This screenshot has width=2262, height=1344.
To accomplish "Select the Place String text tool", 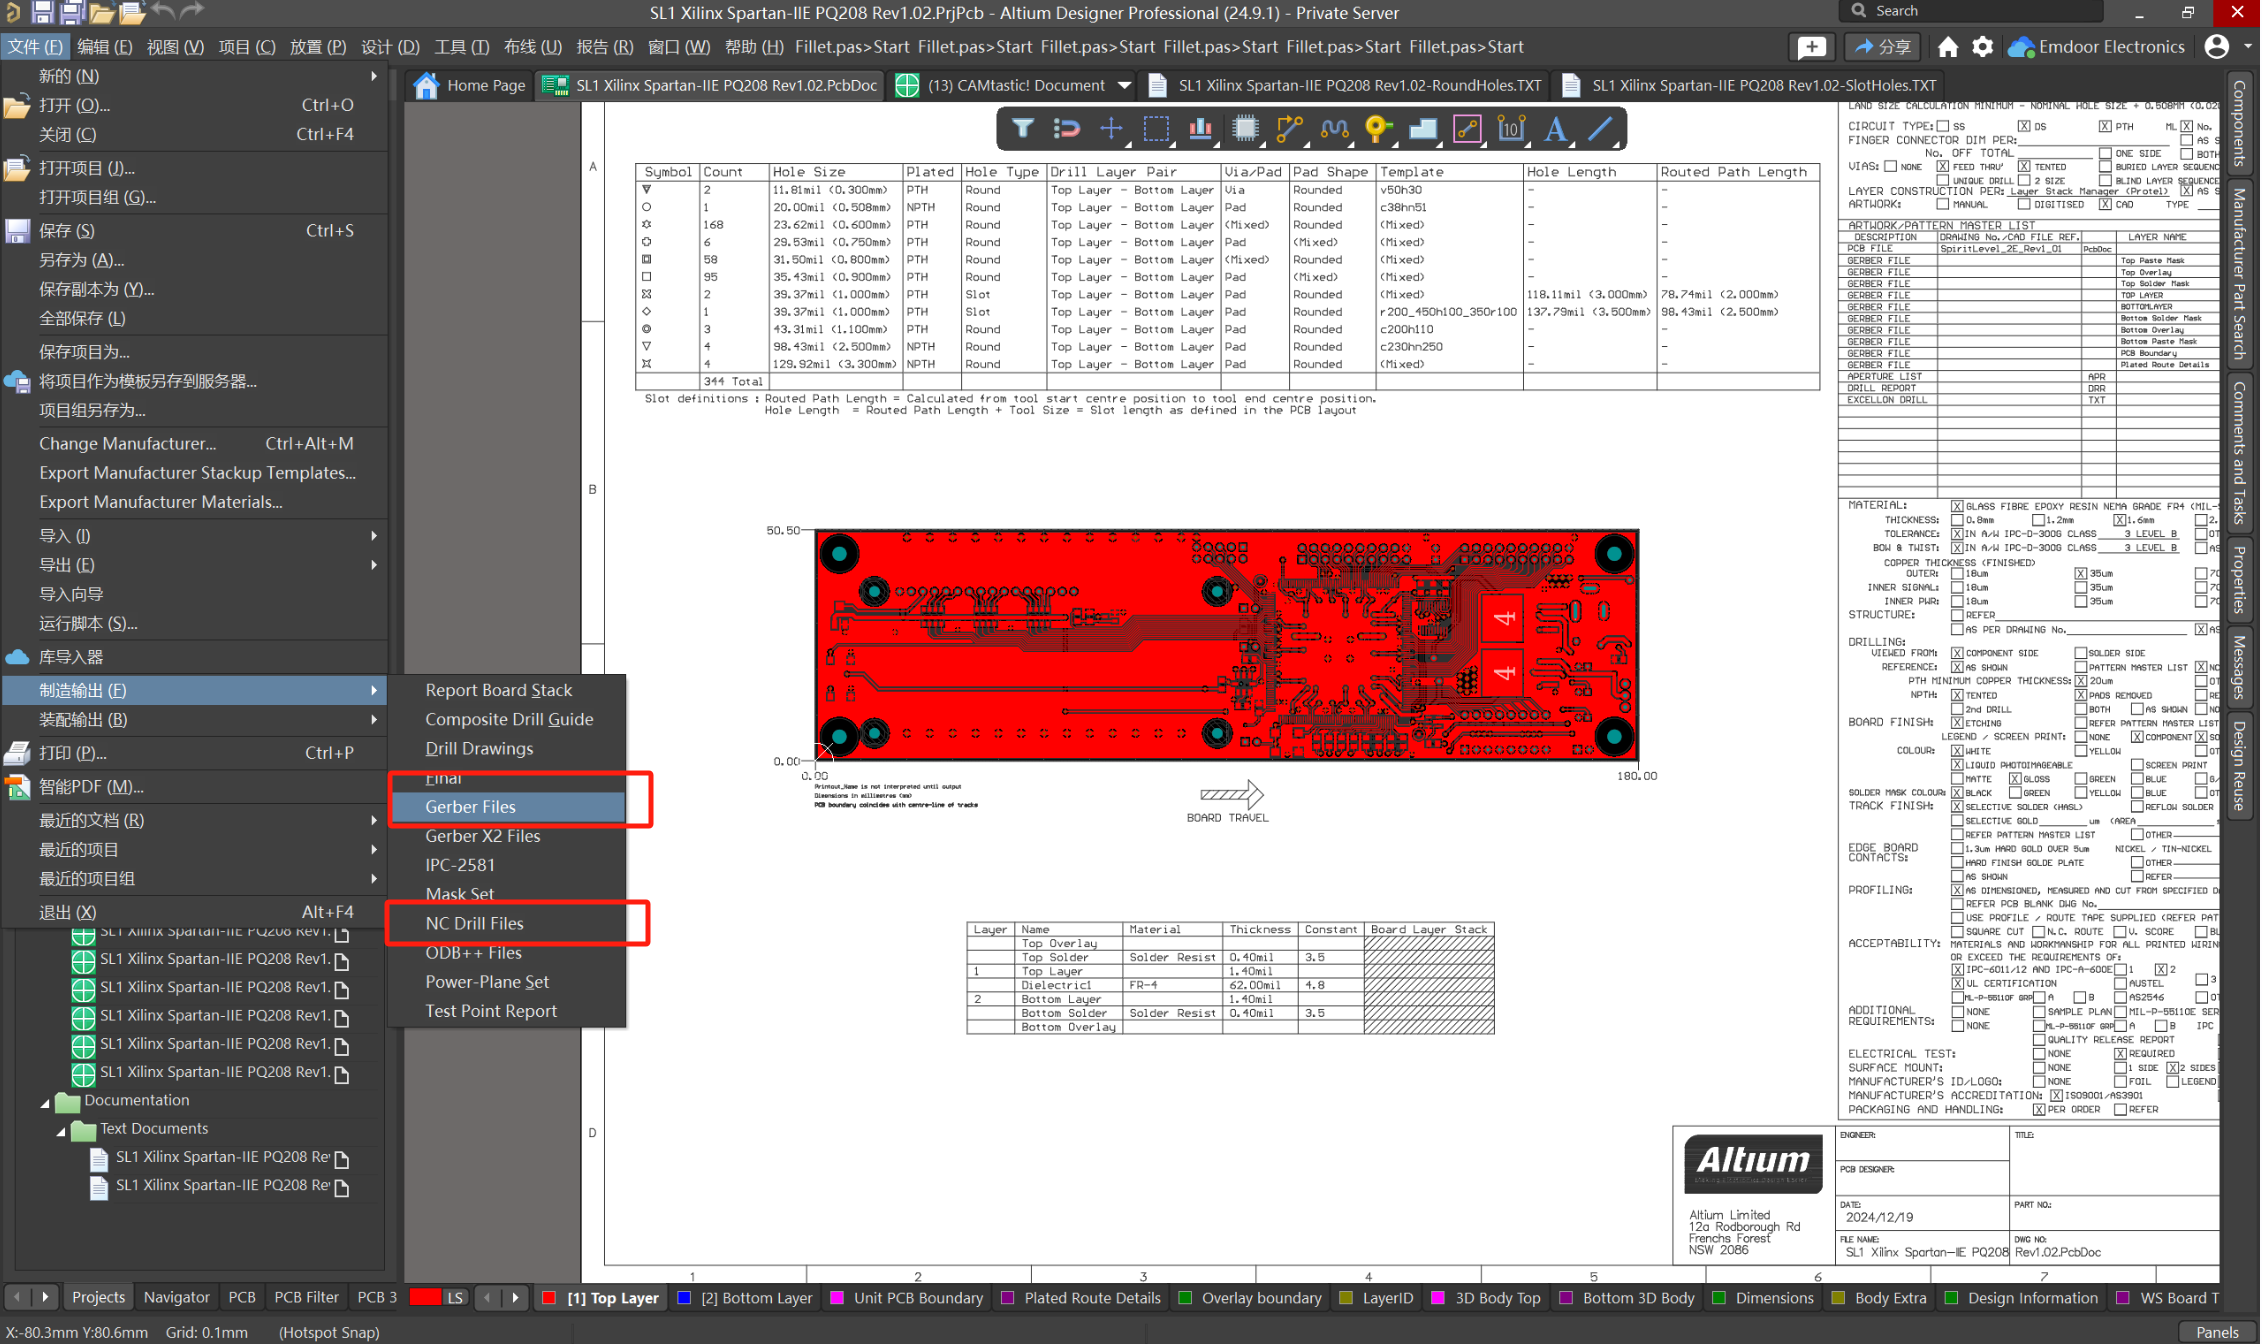I will click(1555, 129).
